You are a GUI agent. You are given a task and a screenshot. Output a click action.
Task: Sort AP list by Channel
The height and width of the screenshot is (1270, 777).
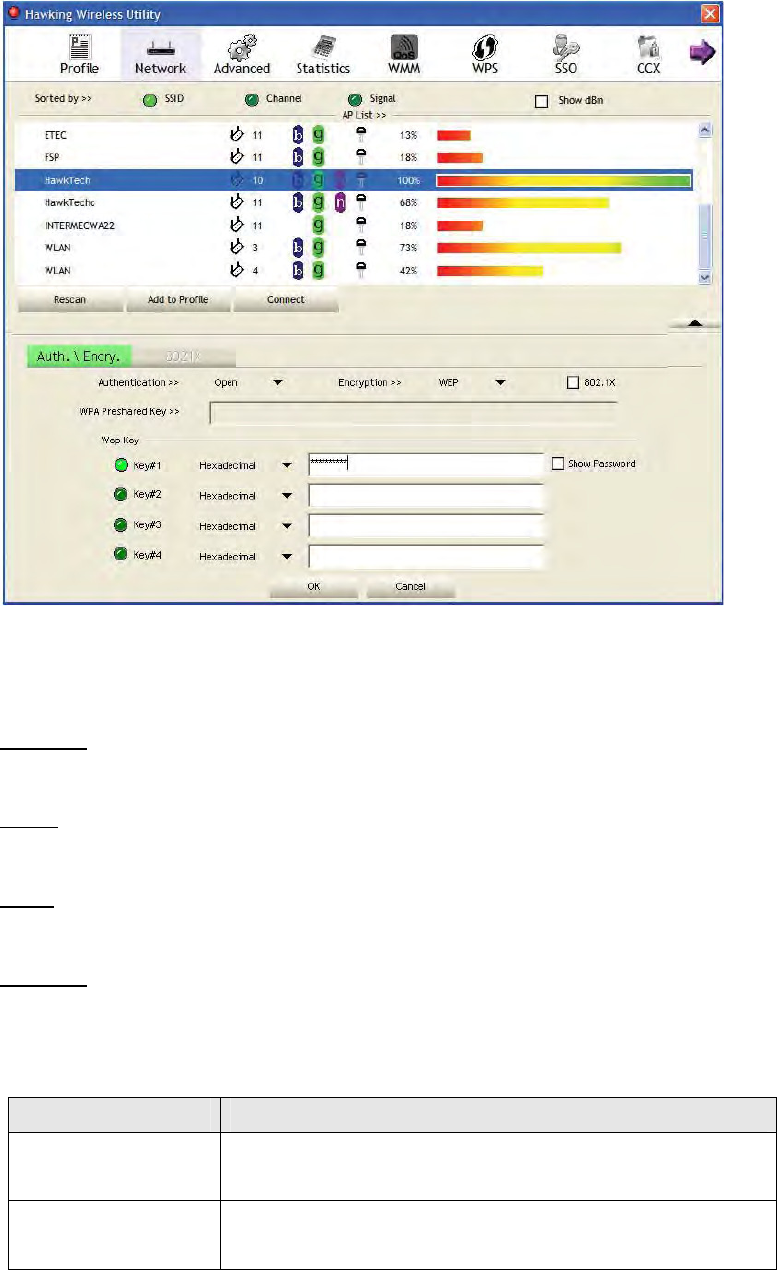click(251, 100)
